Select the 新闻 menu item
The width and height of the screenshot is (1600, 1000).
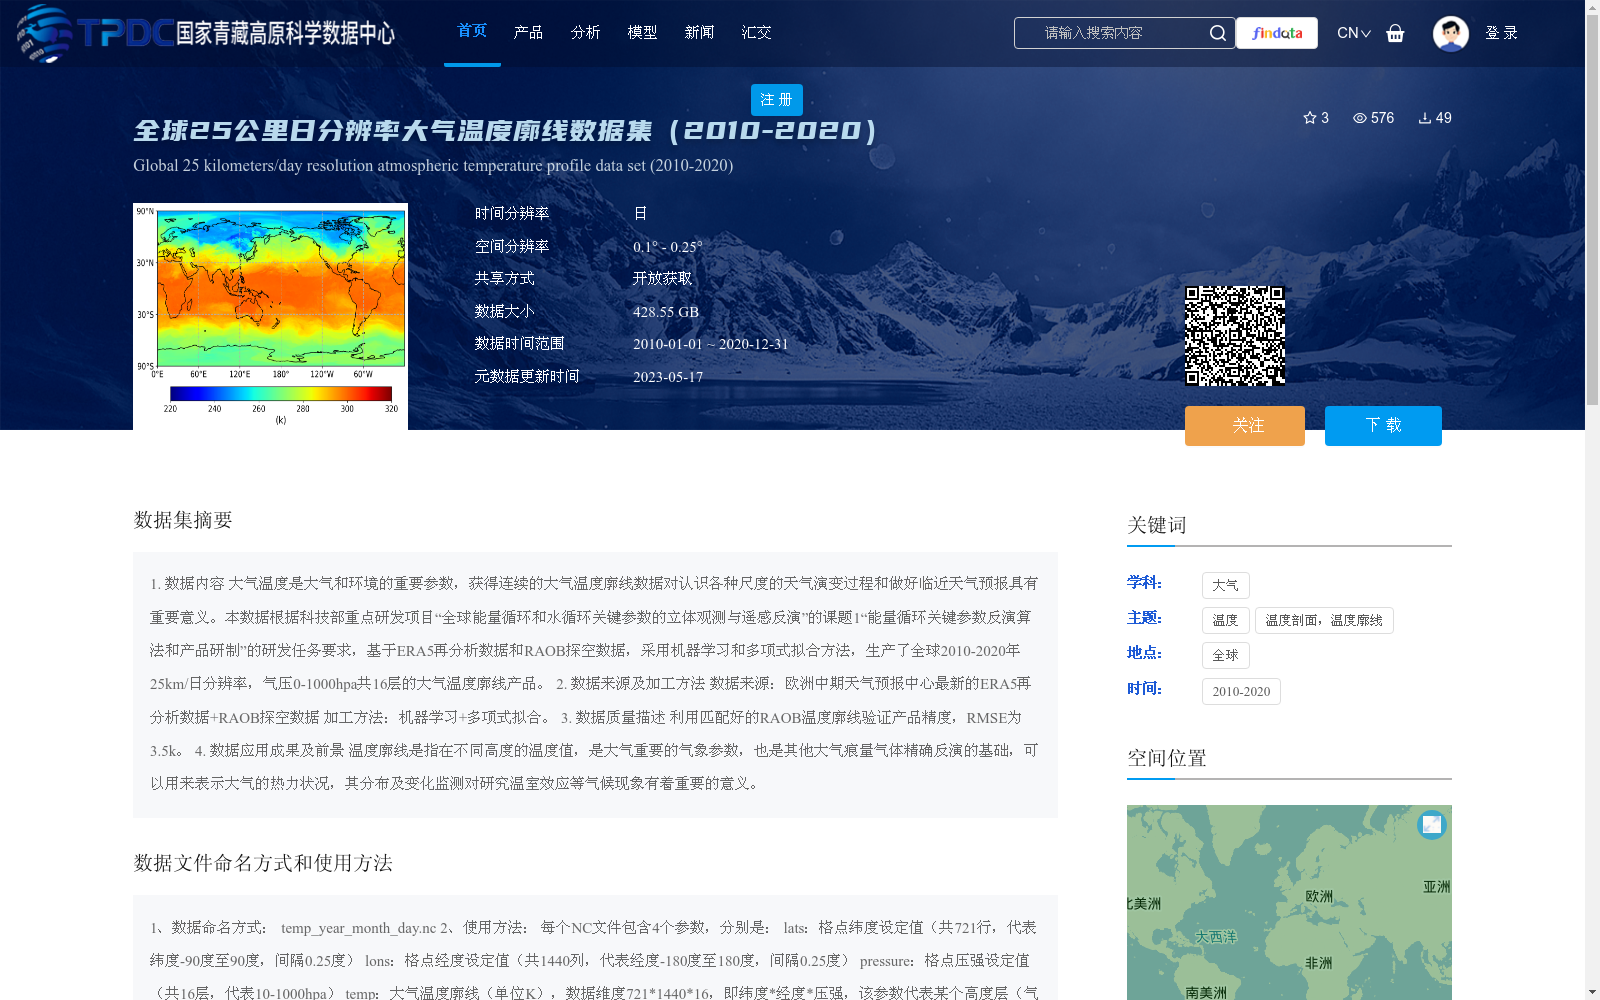699,32
